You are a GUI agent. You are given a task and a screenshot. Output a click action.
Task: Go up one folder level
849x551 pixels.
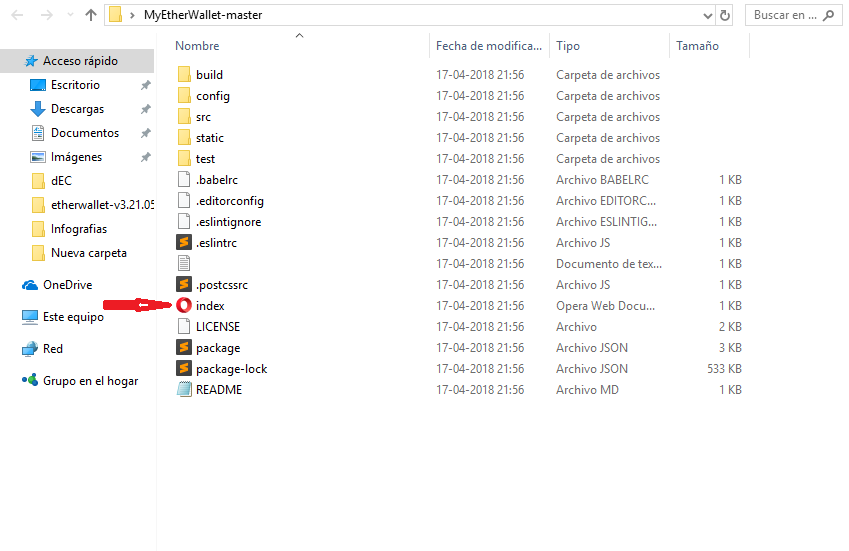pos(91,15)
